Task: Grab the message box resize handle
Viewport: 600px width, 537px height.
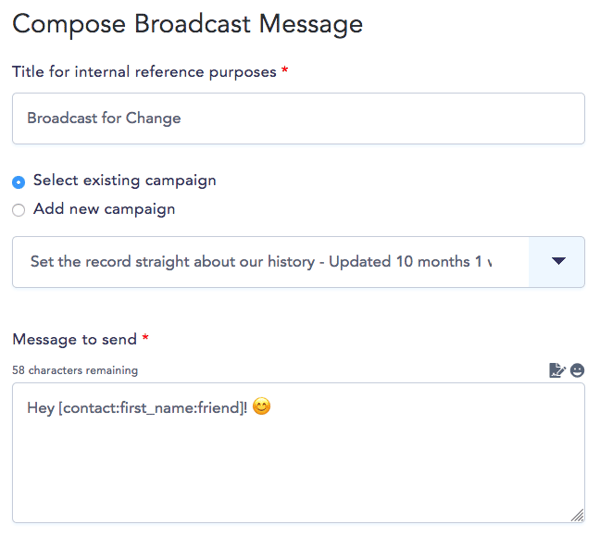Action: click(x=577, y=515)
